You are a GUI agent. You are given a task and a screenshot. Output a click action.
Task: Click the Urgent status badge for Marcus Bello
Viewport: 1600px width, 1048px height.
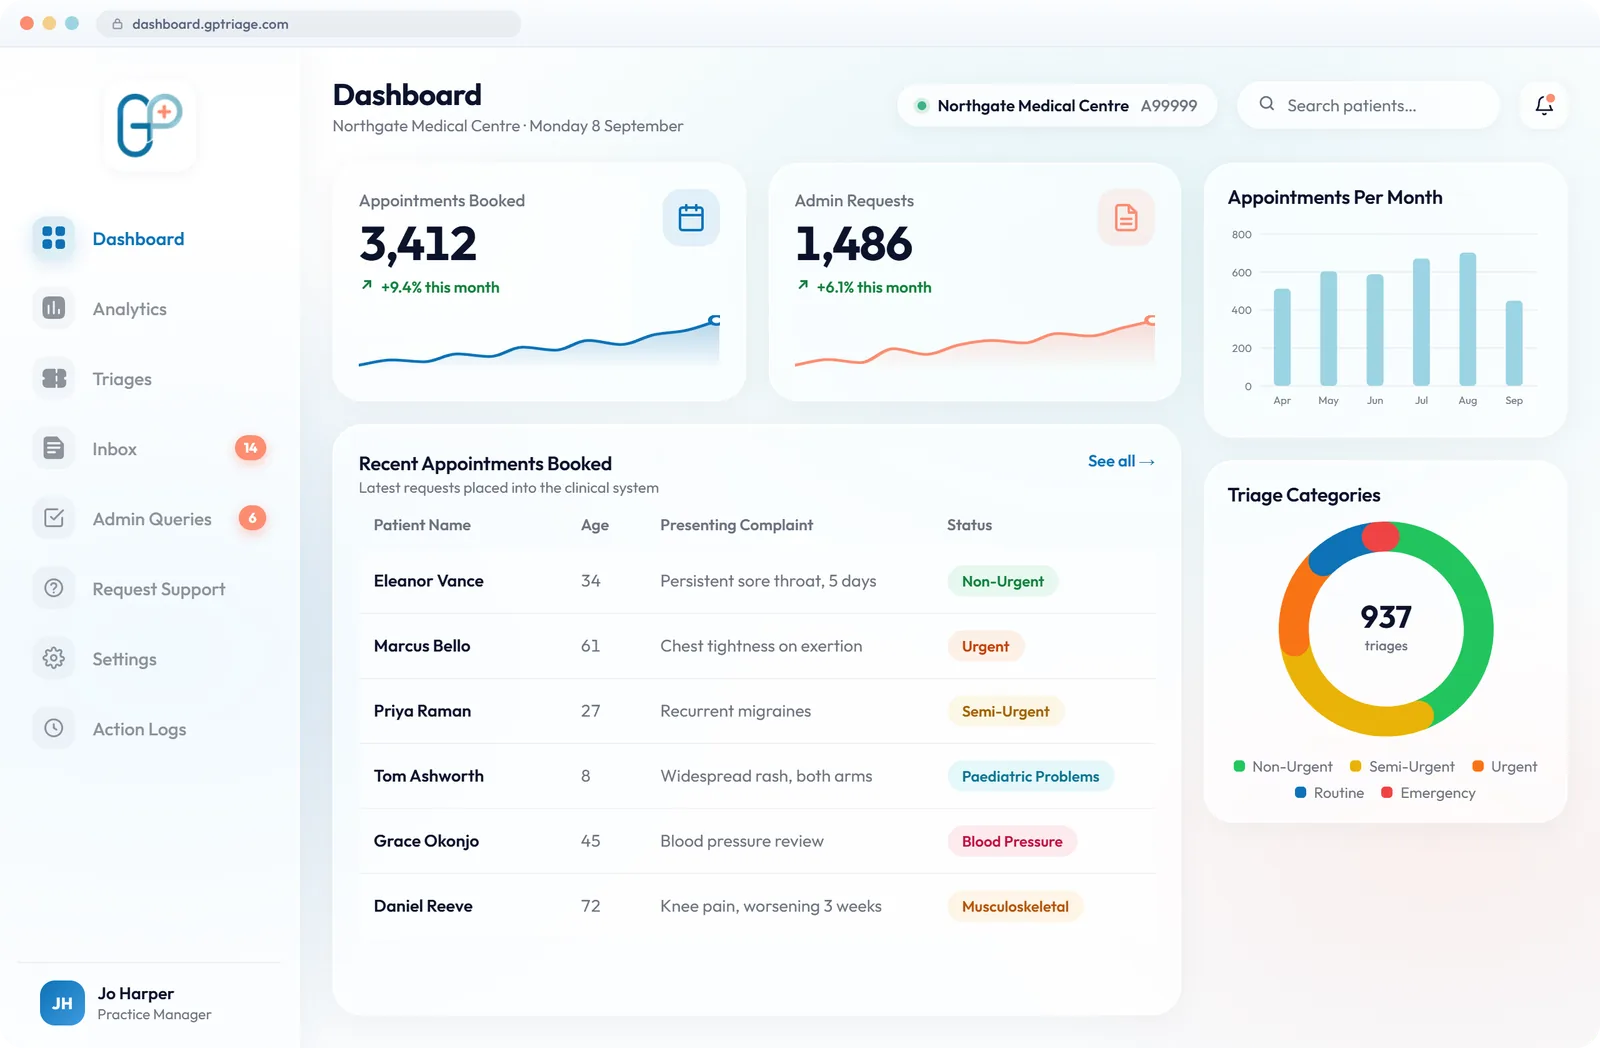(985, 646)
